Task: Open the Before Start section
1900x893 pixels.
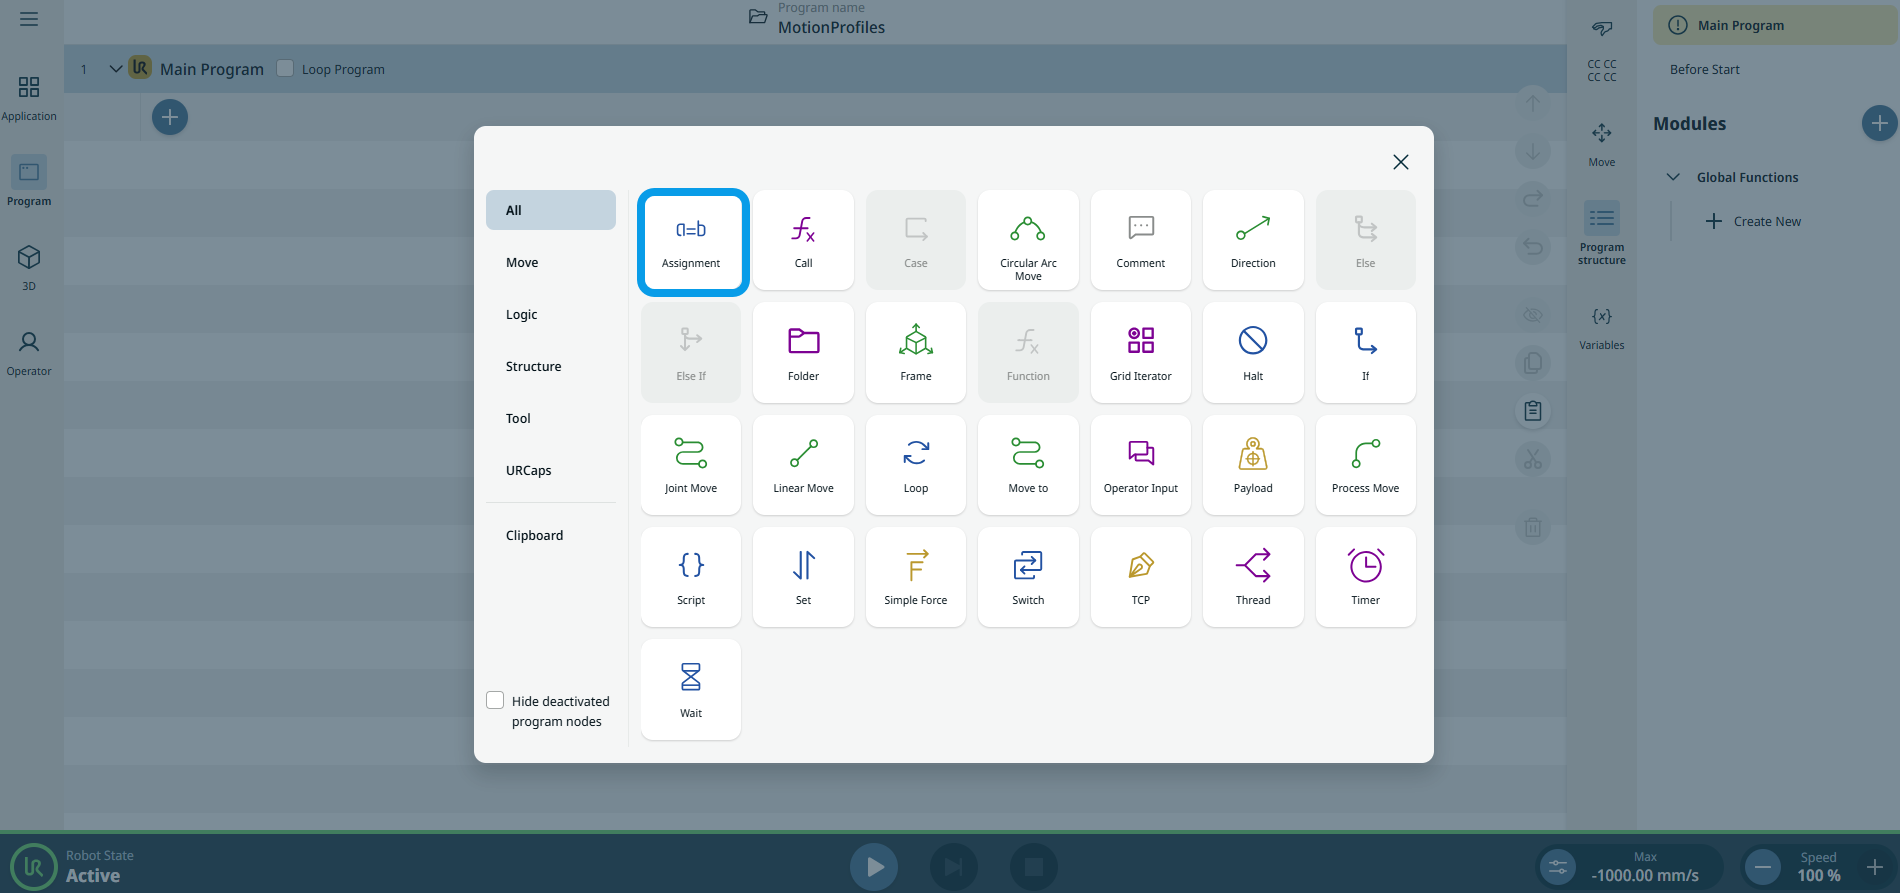Action: 1704,69
